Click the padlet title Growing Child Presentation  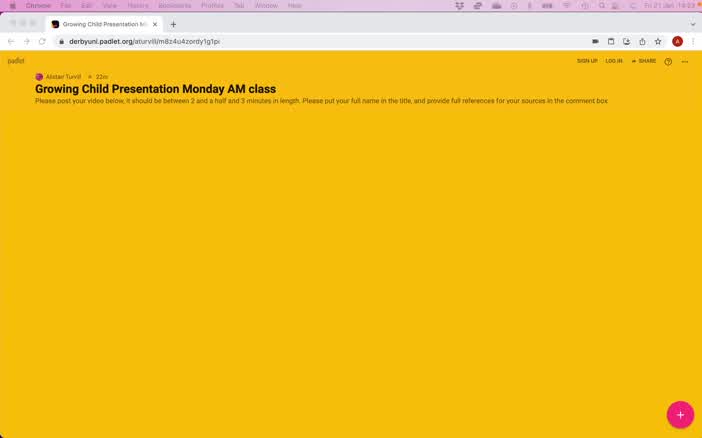(x=155, y=89)
